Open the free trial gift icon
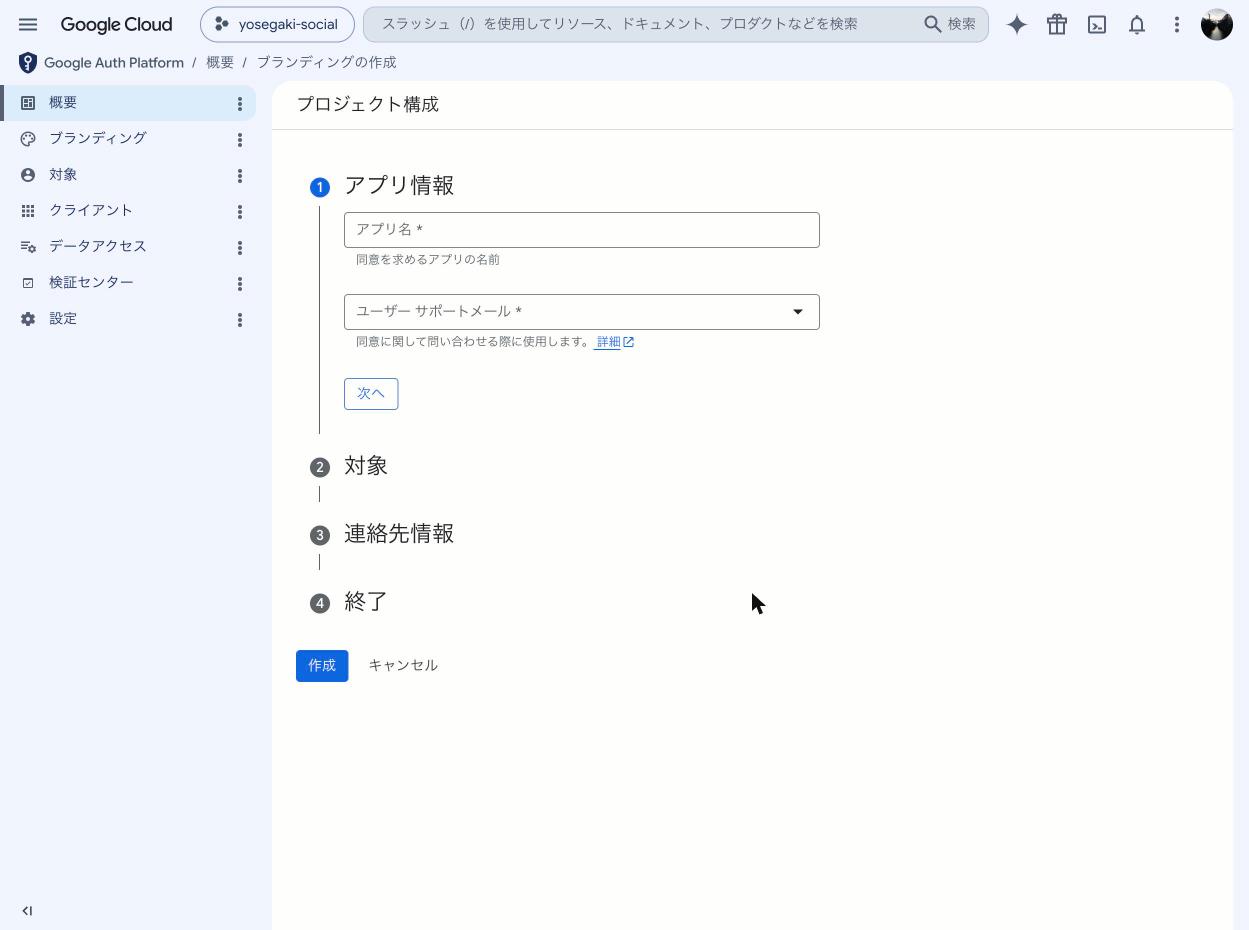The image size is (1249, 930). coord(1057,25)
